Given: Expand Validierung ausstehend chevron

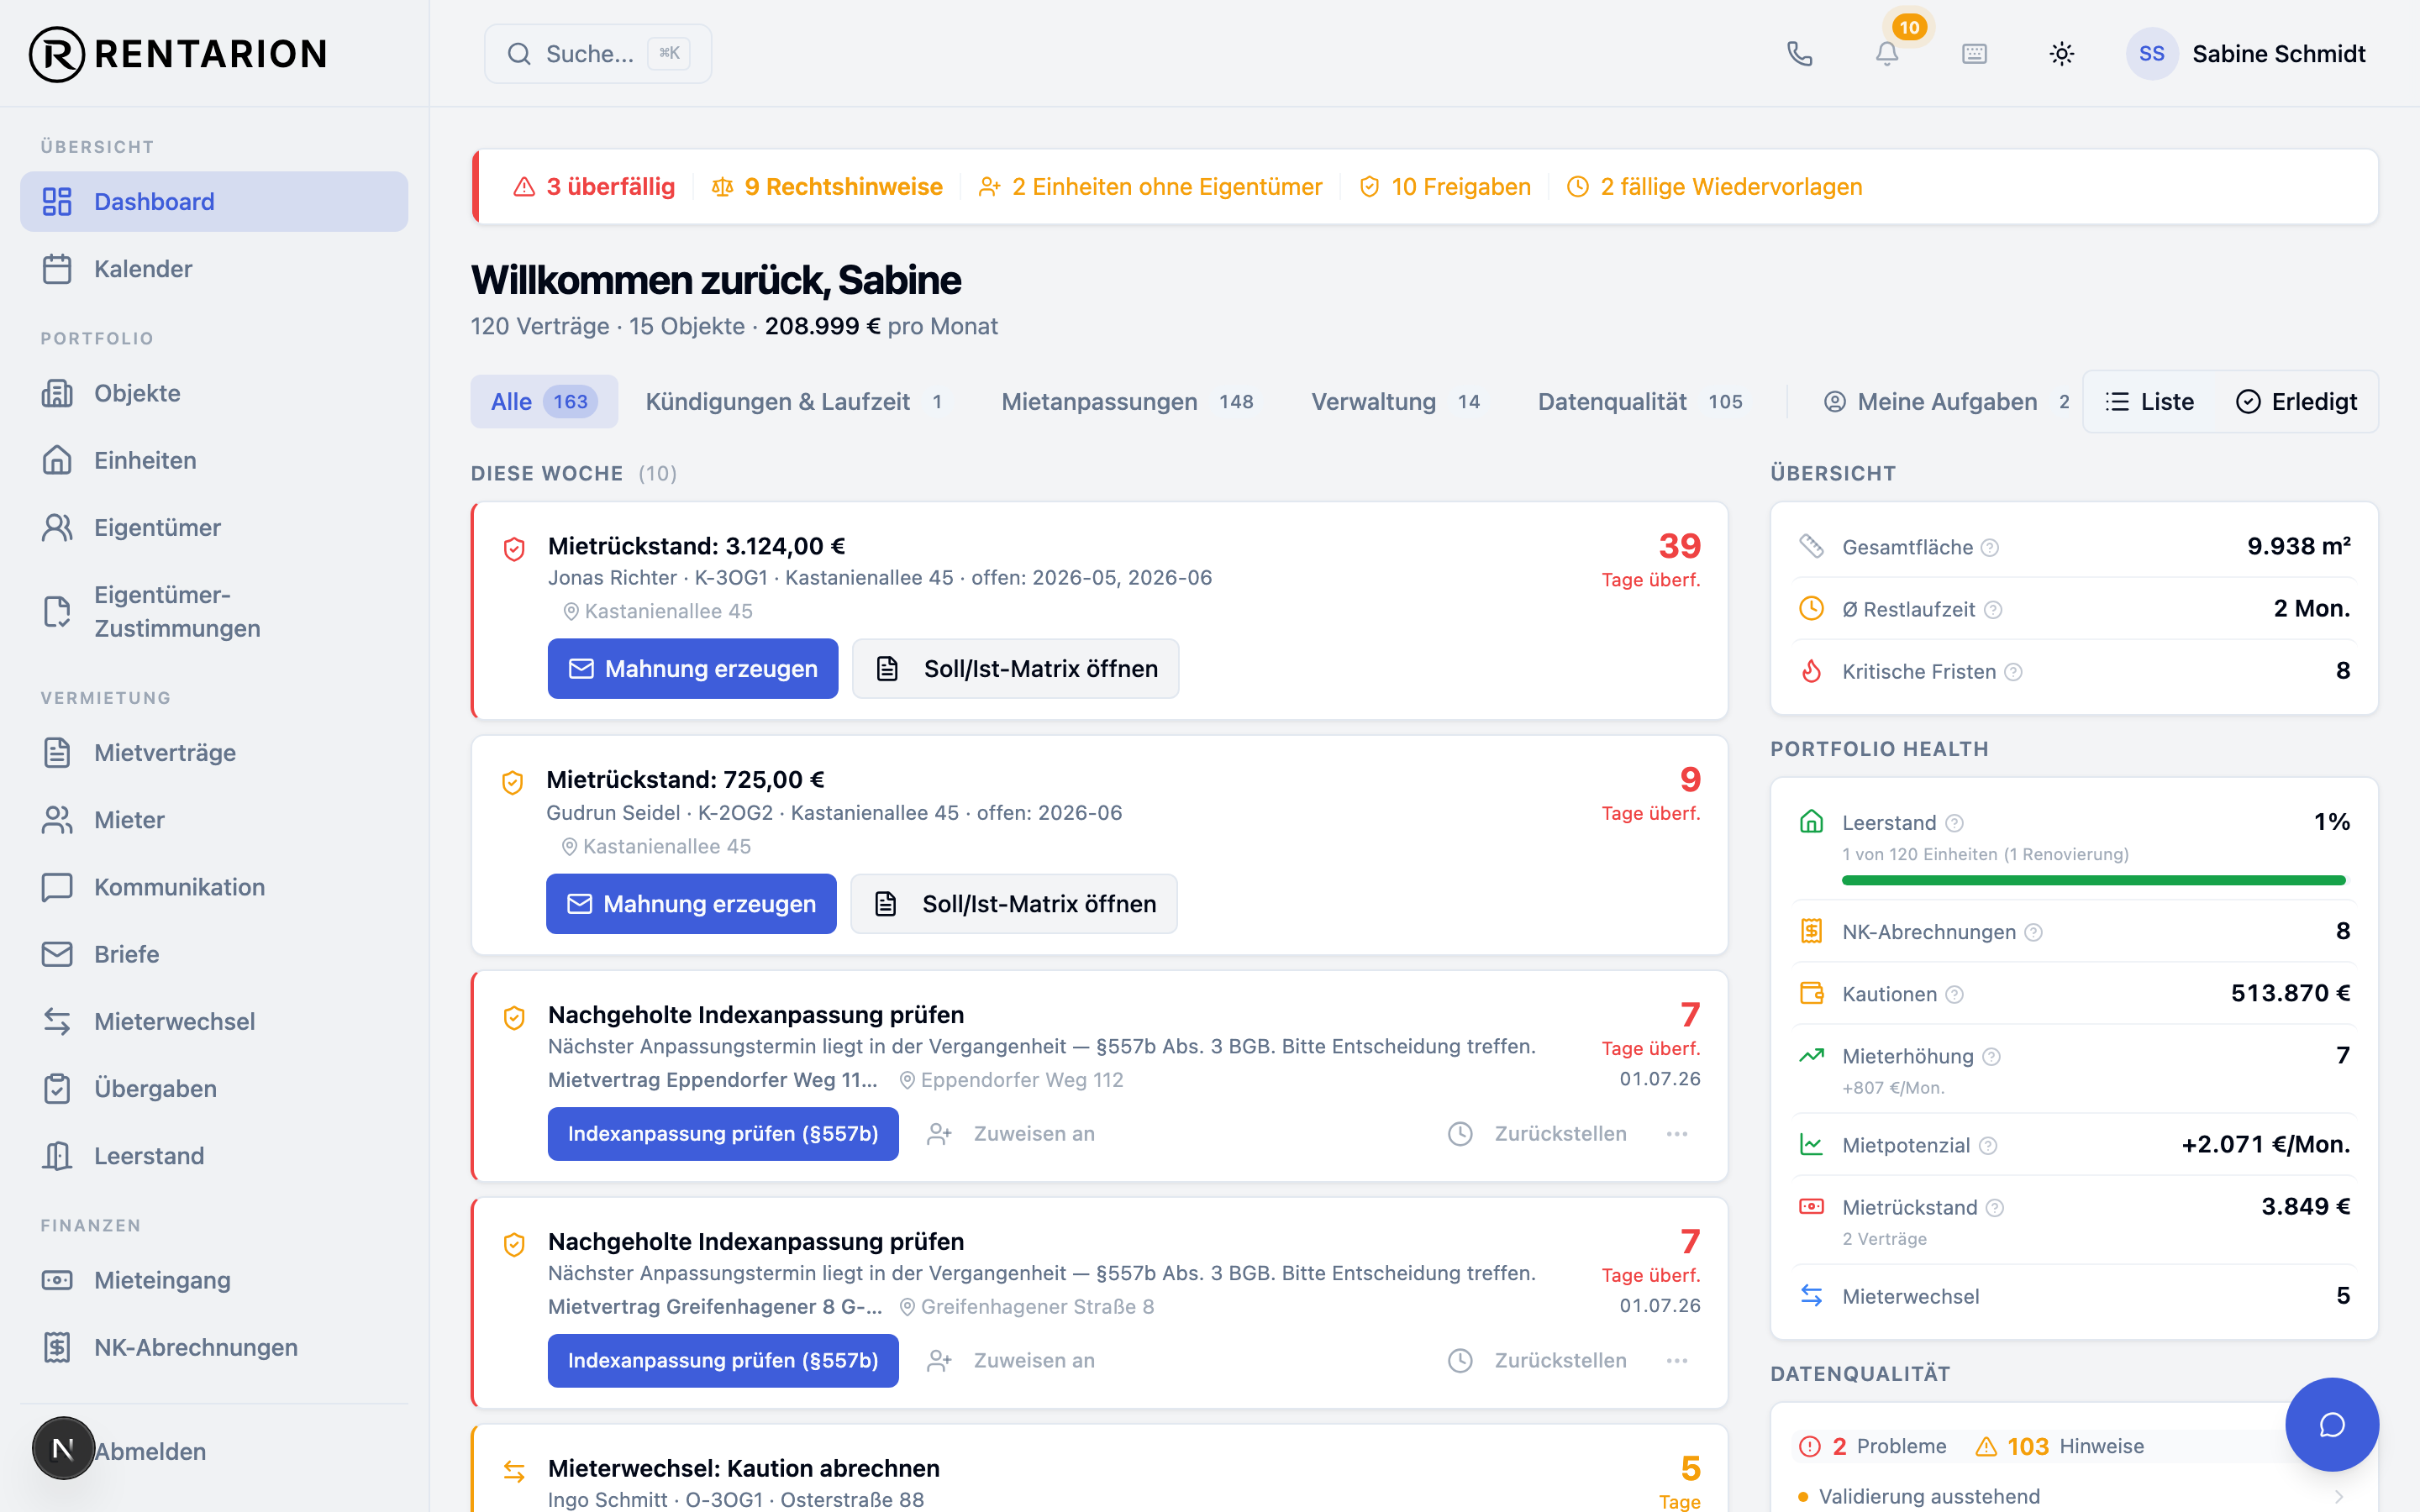Looking at the screenshot, I should pos(2338,1496).
